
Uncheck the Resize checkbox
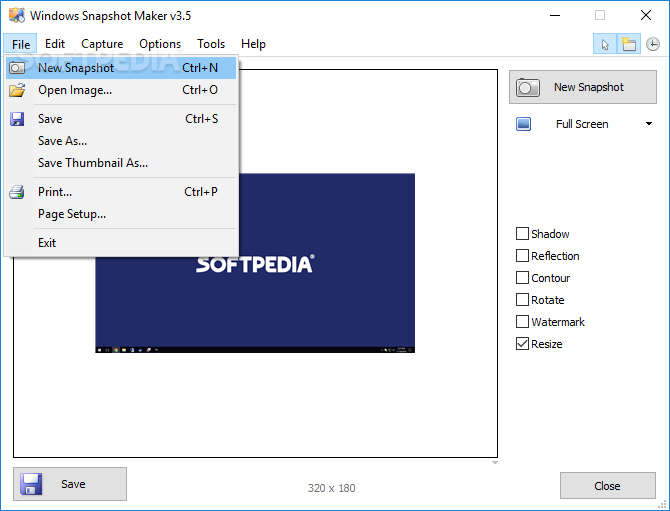522,344
